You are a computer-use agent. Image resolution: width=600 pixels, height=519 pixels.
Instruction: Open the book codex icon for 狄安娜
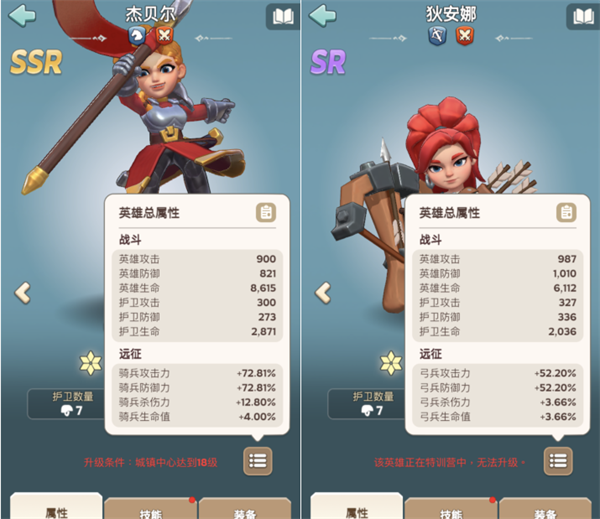(583, 17)
